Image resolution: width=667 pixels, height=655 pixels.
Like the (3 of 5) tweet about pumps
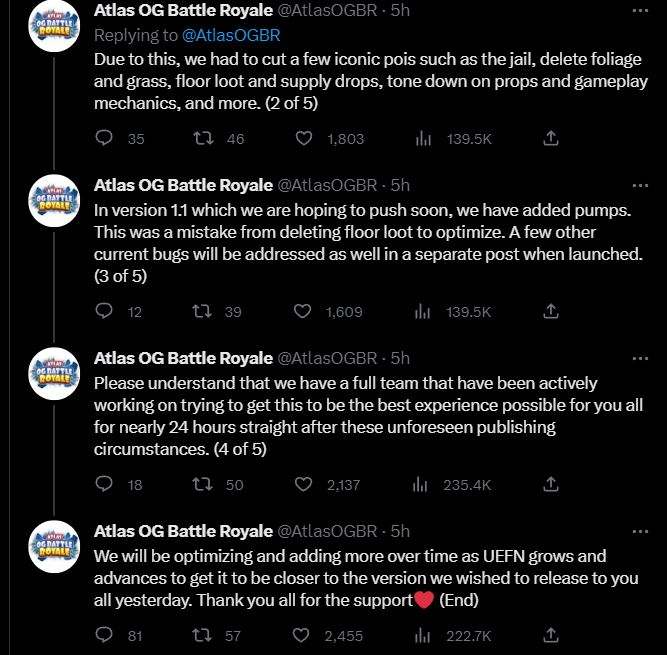coord(302,311)
